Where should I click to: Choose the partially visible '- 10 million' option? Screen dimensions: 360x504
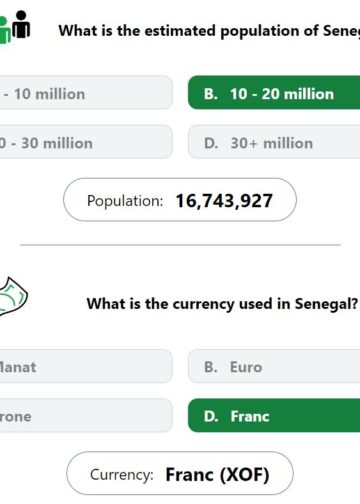pyautogui.click(x=86, y=93)
